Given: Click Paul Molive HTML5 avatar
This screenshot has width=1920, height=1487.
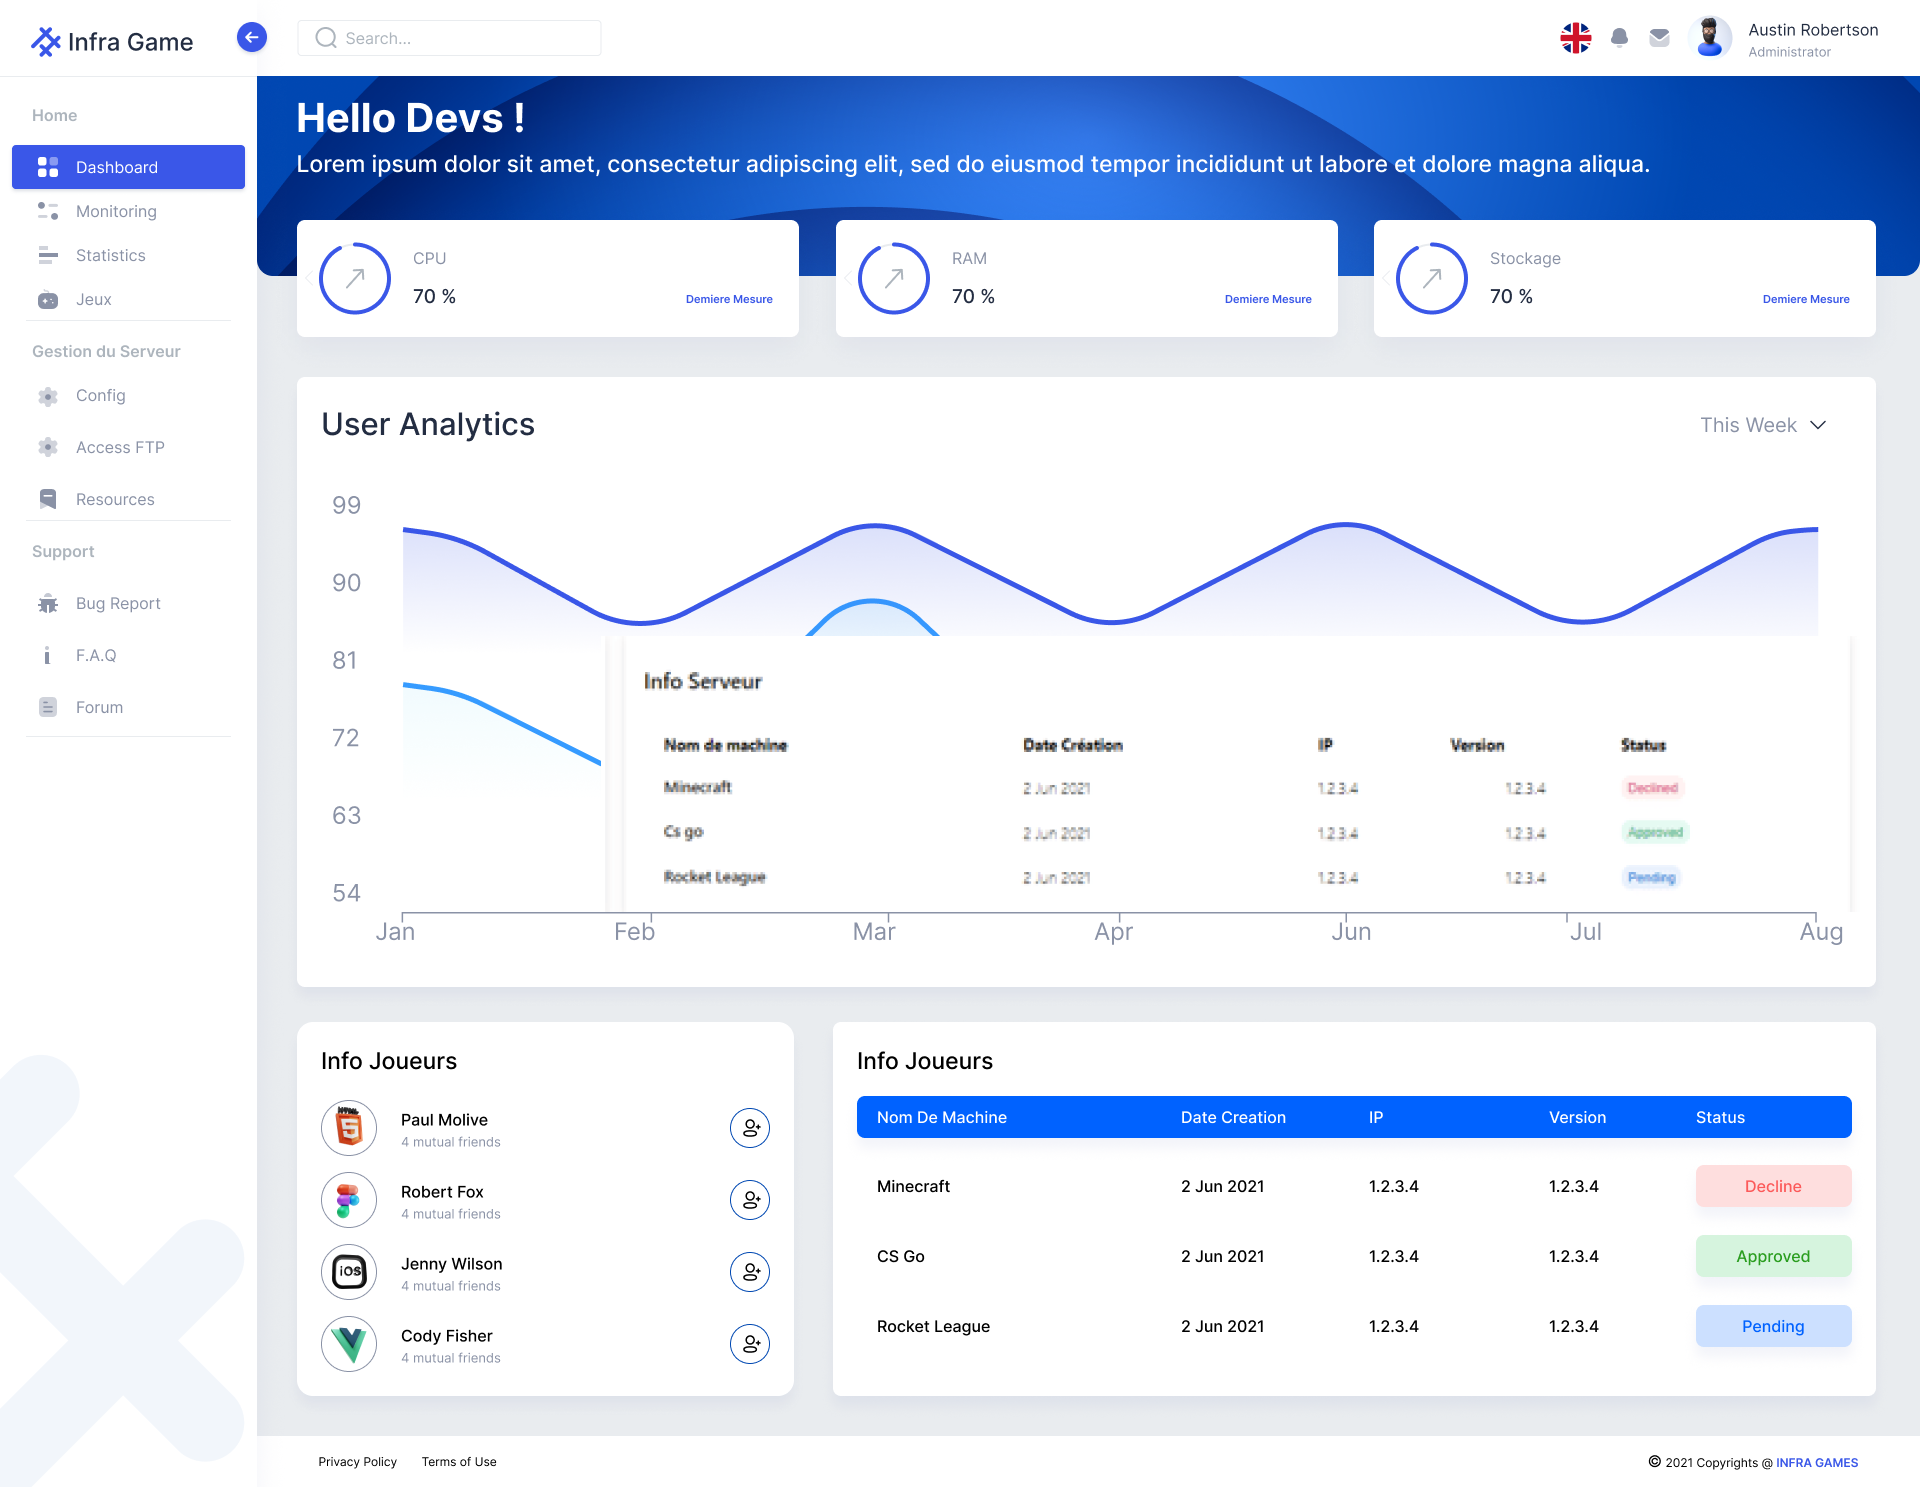Looking at the screenshot, I should [349, 1128].
